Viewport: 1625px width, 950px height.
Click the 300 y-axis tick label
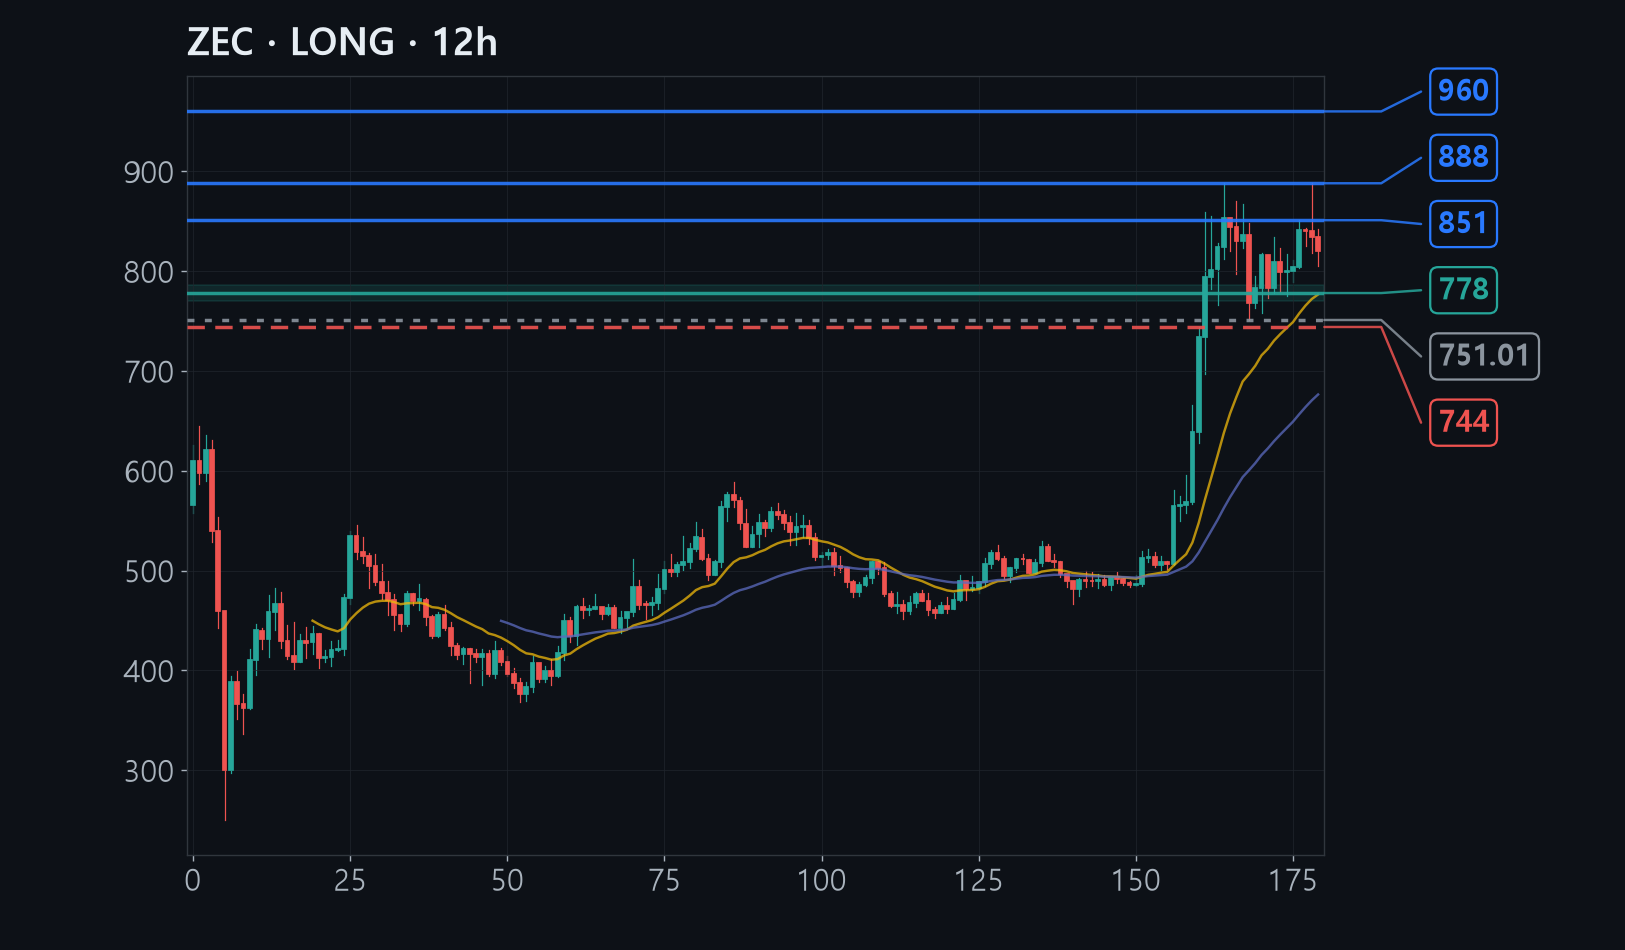[149, 772]
